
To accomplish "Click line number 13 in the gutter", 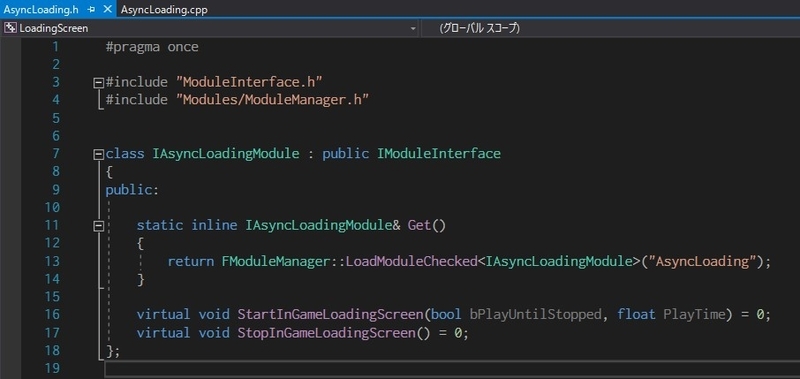I will pyautogui.click(x=52, y=261).
